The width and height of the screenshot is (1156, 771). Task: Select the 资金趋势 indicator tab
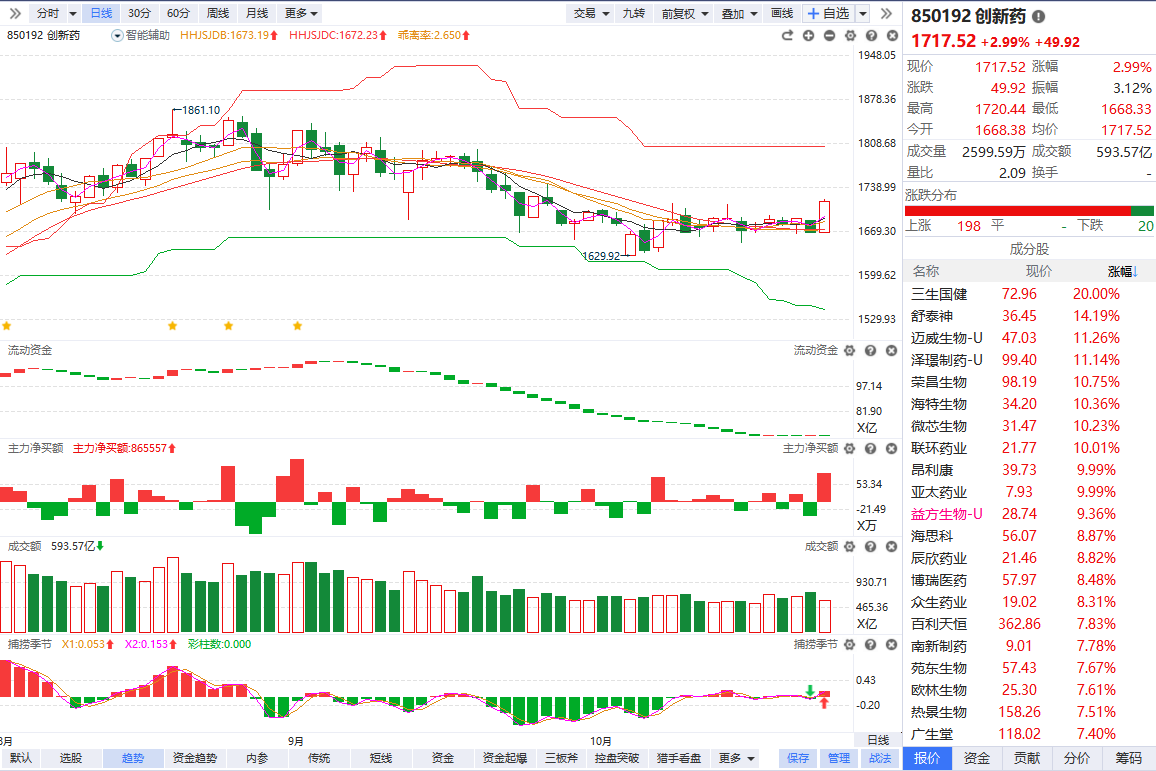(x=196, y=759)
